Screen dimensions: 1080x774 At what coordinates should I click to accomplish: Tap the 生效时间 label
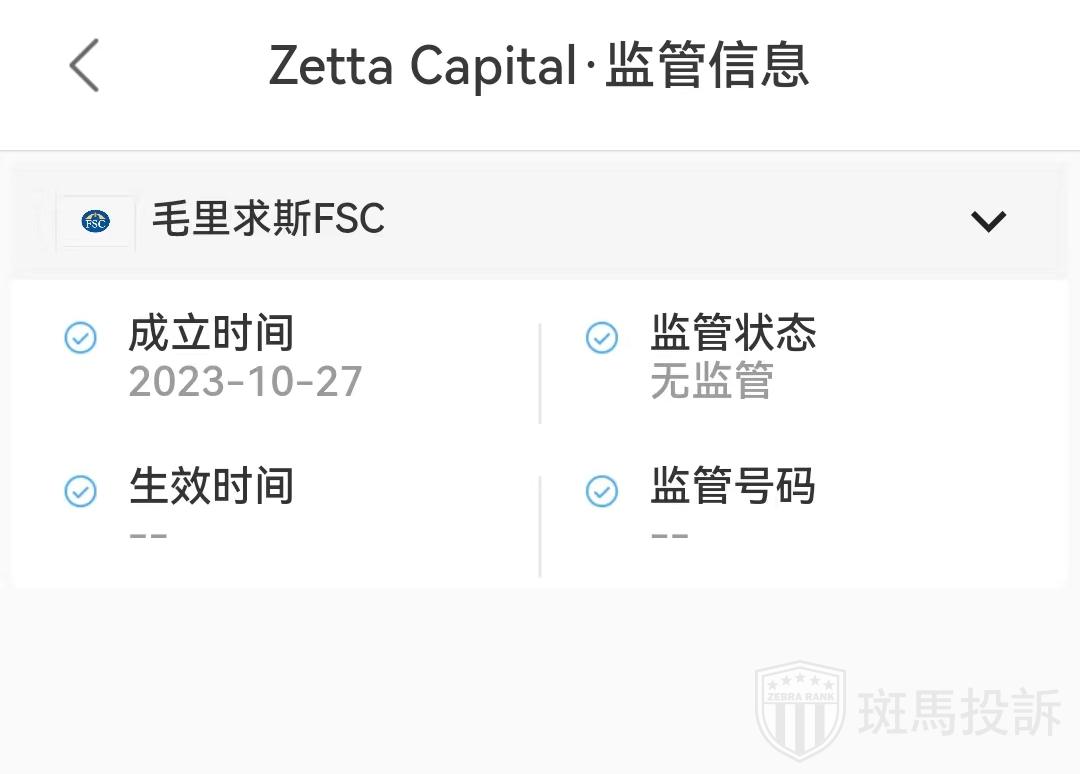point(211,487)
